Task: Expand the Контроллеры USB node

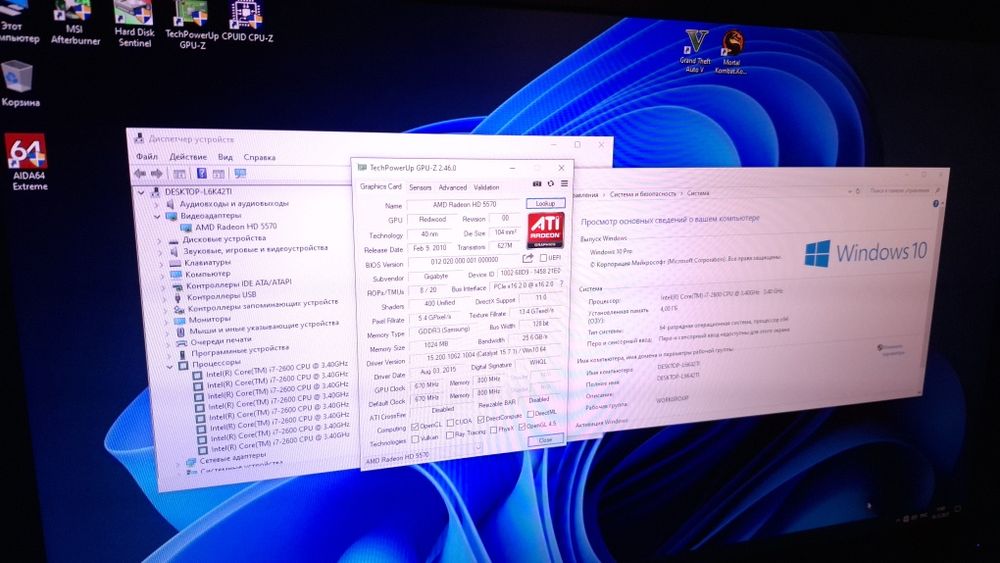Action: (163, 298)
